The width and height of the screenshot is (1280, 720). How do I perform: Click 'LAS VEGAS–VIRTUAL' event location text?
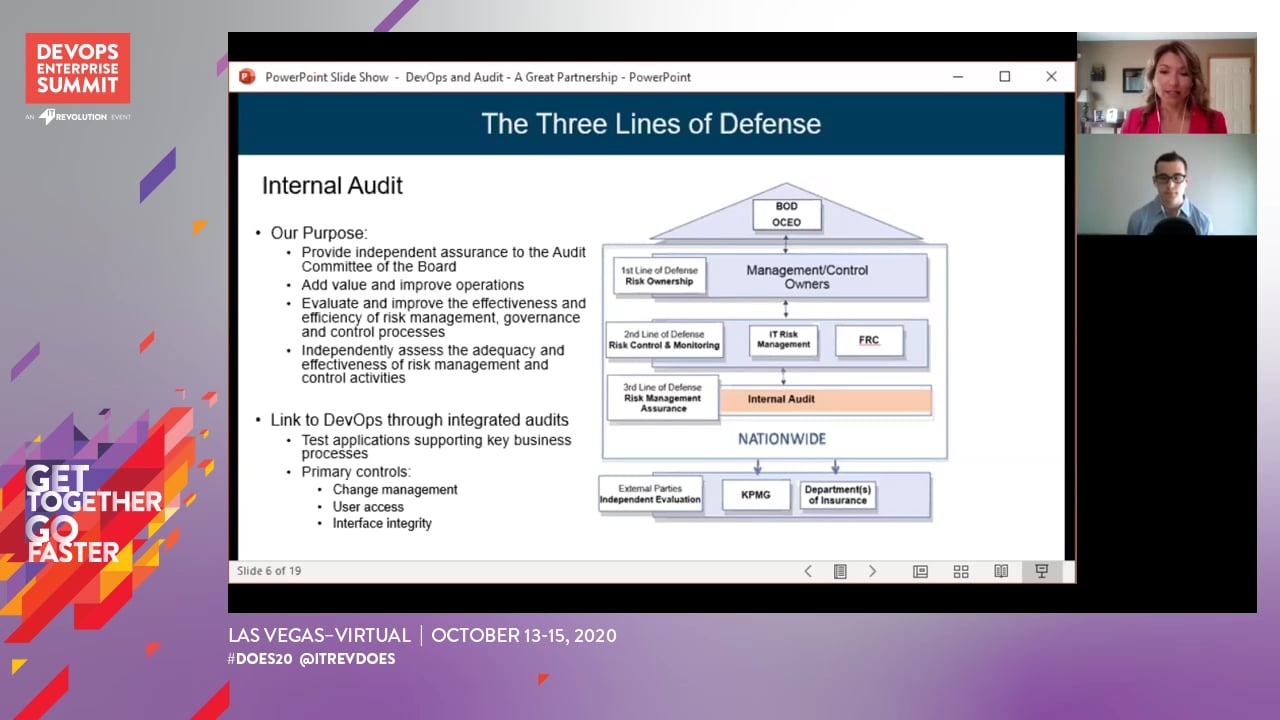[x=319, y=636]
